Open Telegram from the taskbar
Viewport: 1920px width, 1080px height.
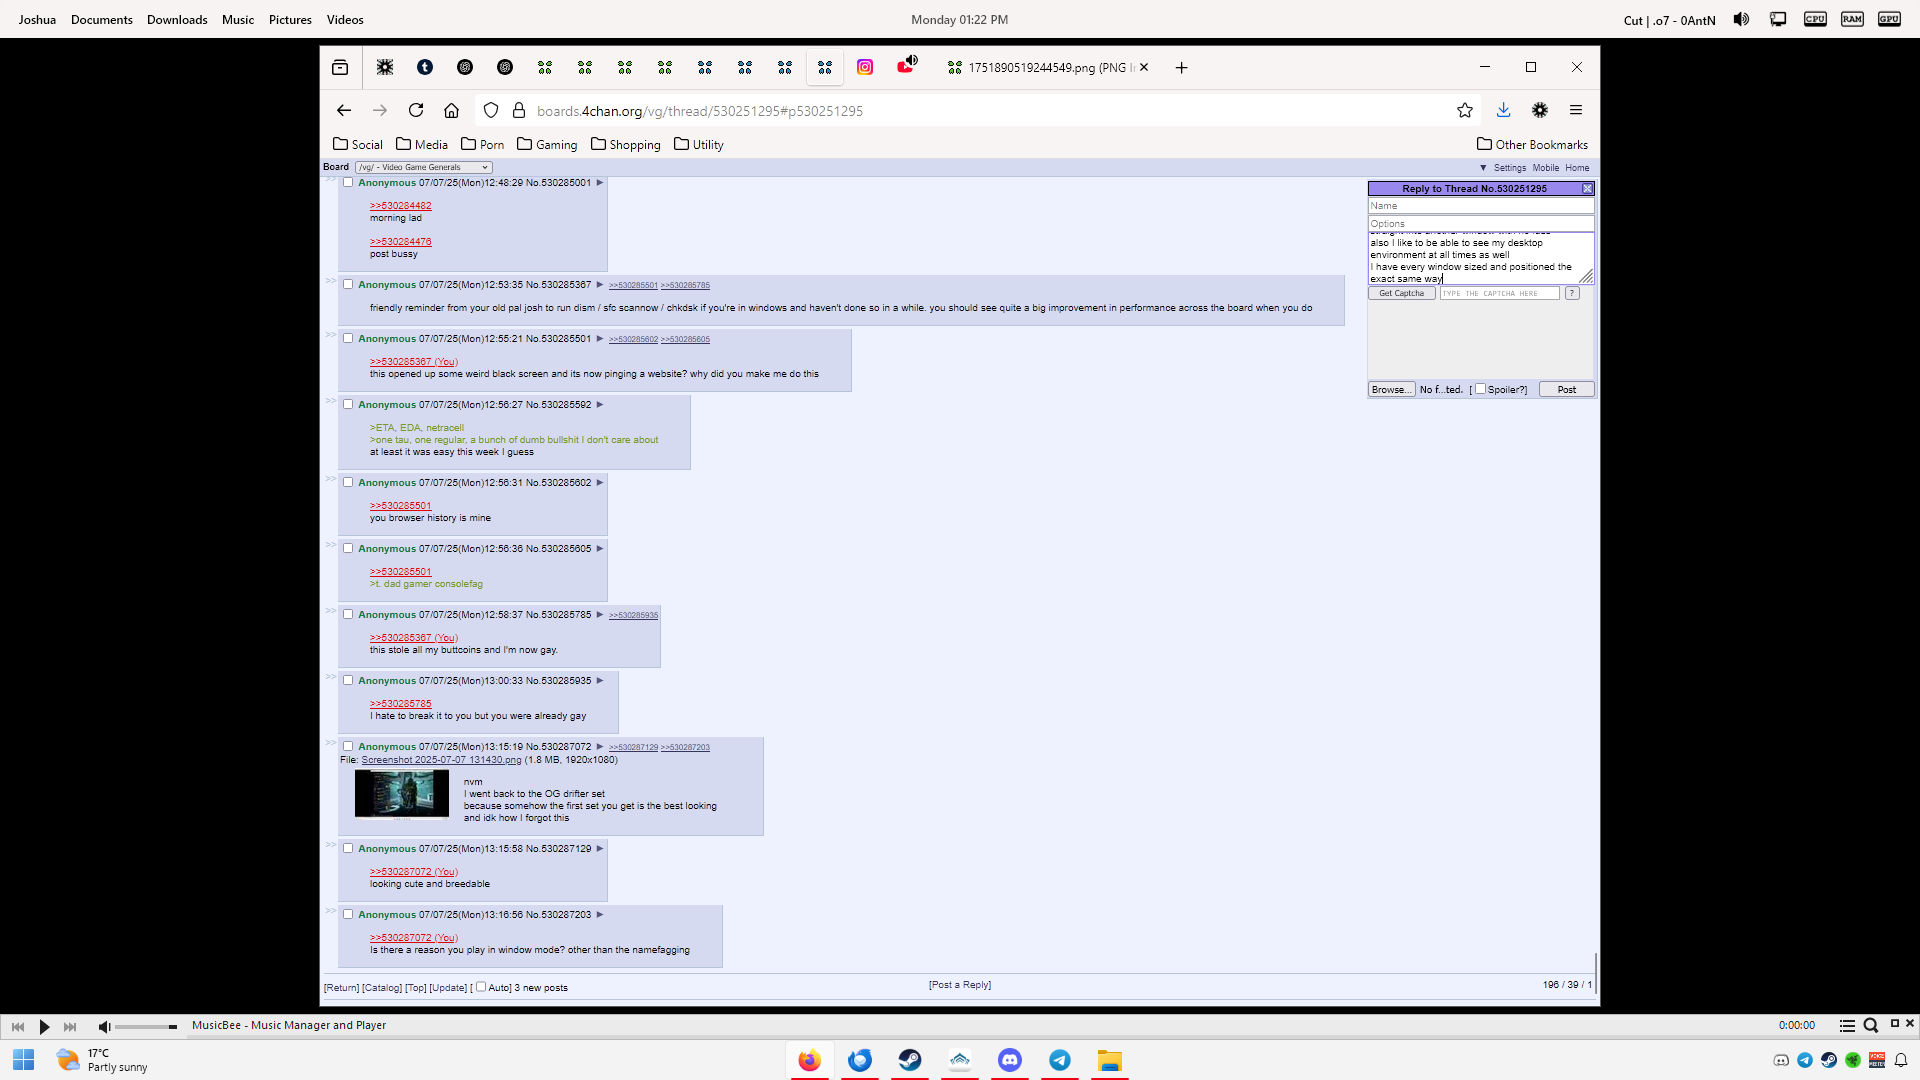pyautogui.click(x=1060, y=1060)
